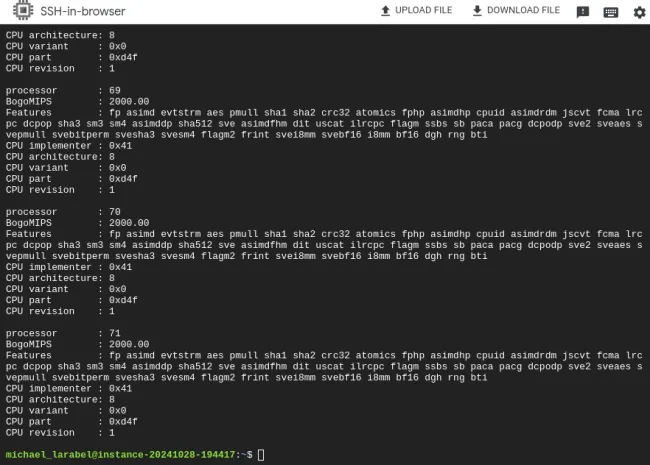Open the send feedback icon
650x465 pixels.
[583, 12]
